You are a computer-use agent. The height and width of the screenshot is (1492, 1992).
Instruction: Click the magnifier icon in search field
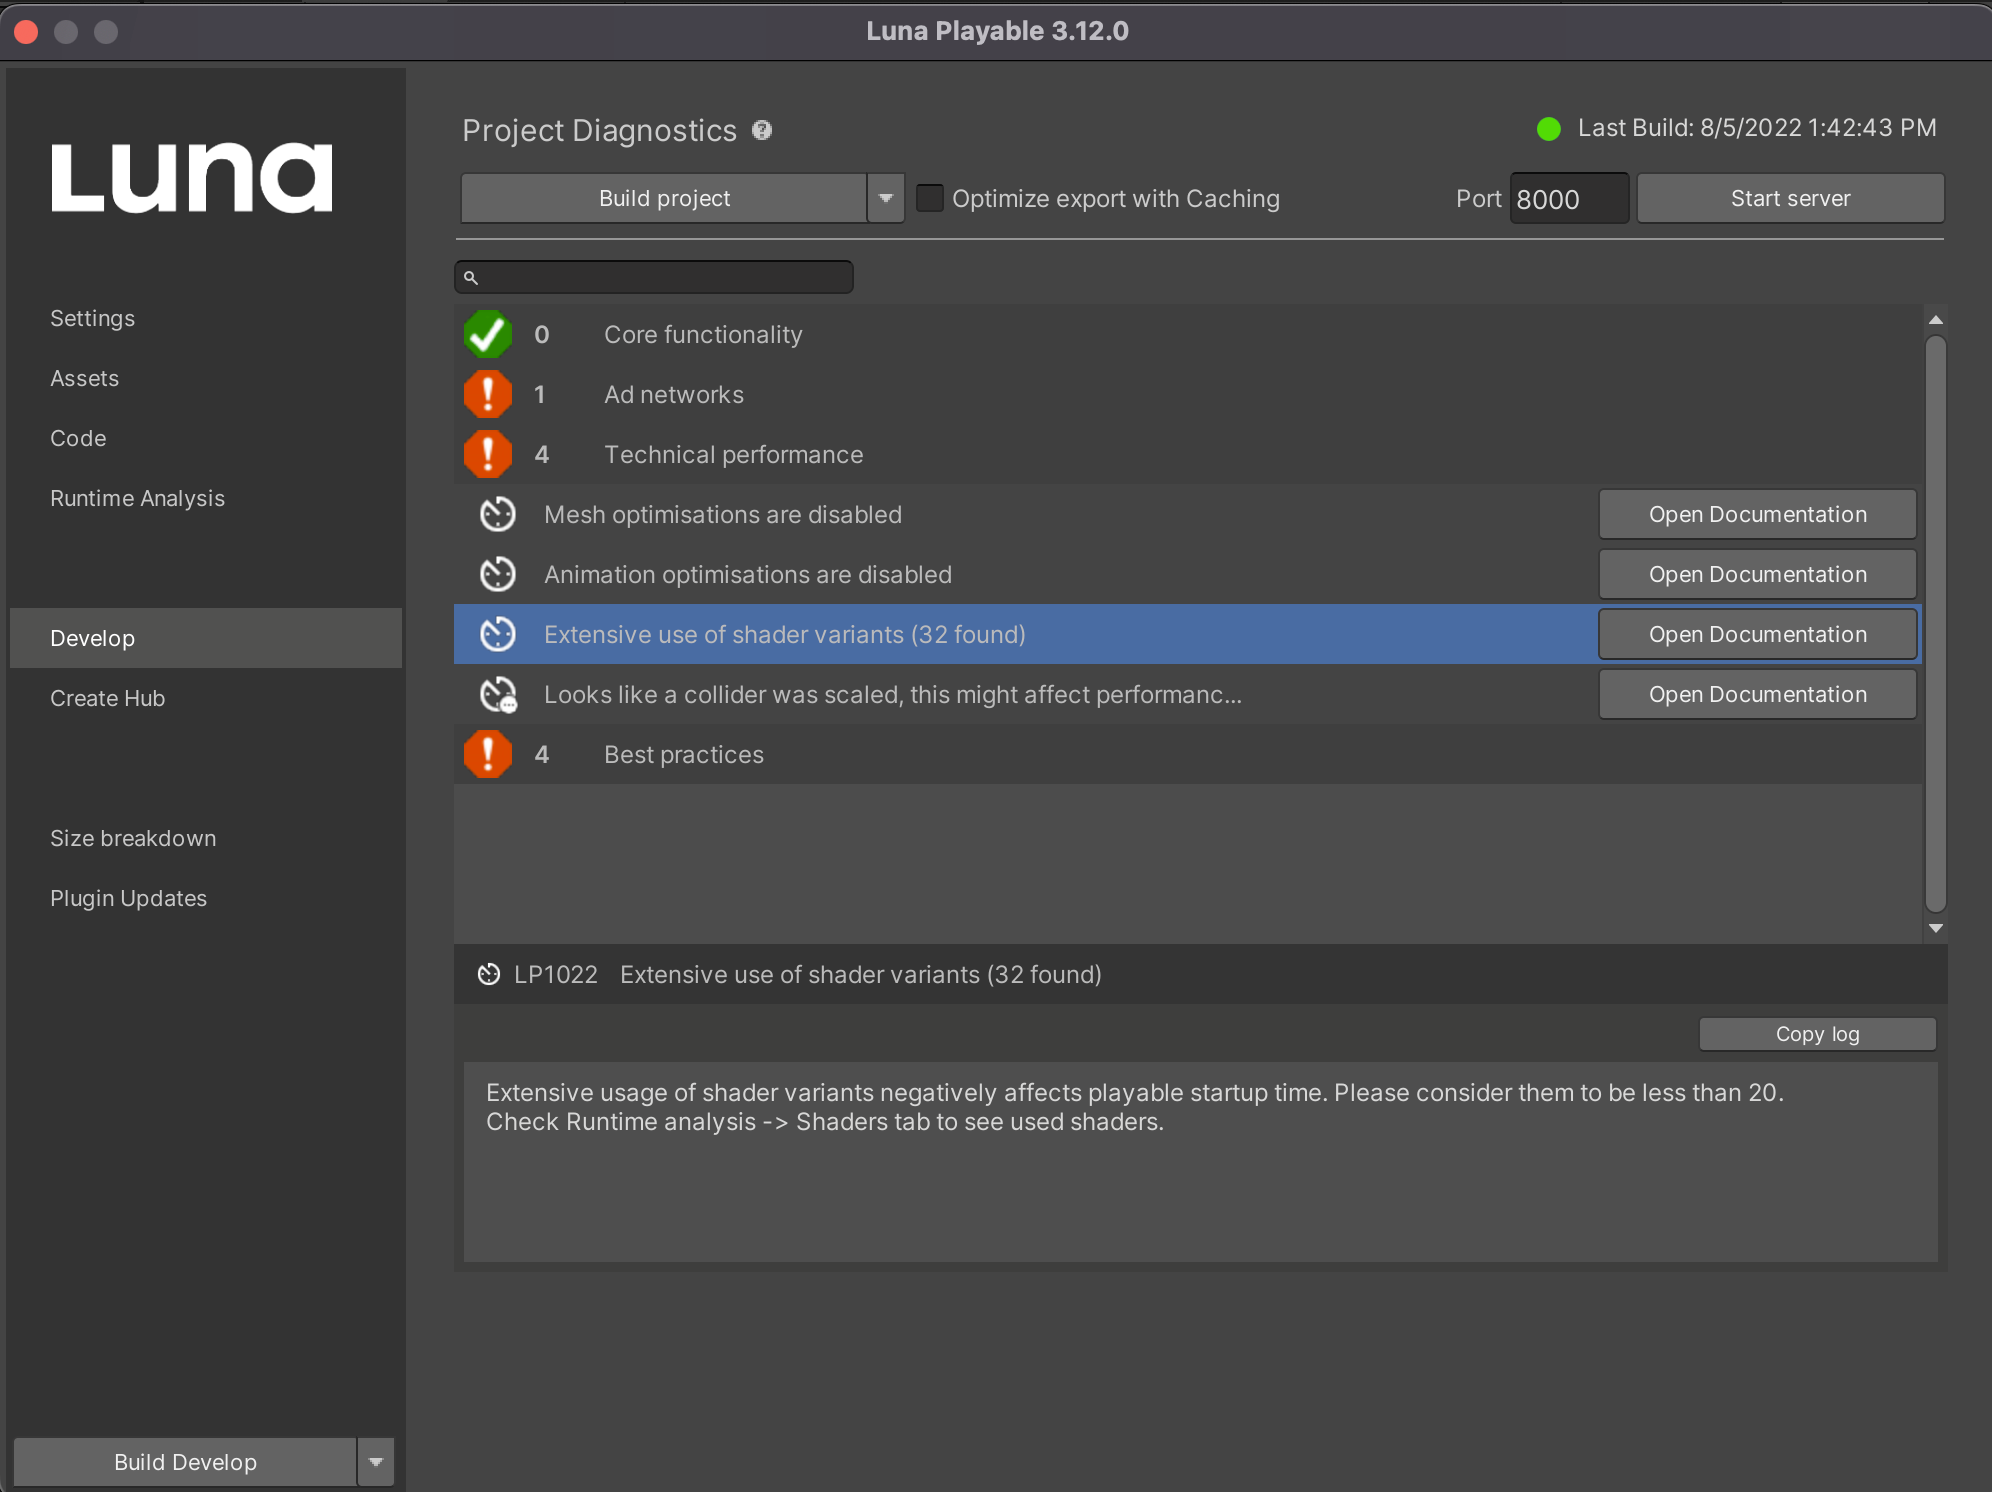click(471, 277)
